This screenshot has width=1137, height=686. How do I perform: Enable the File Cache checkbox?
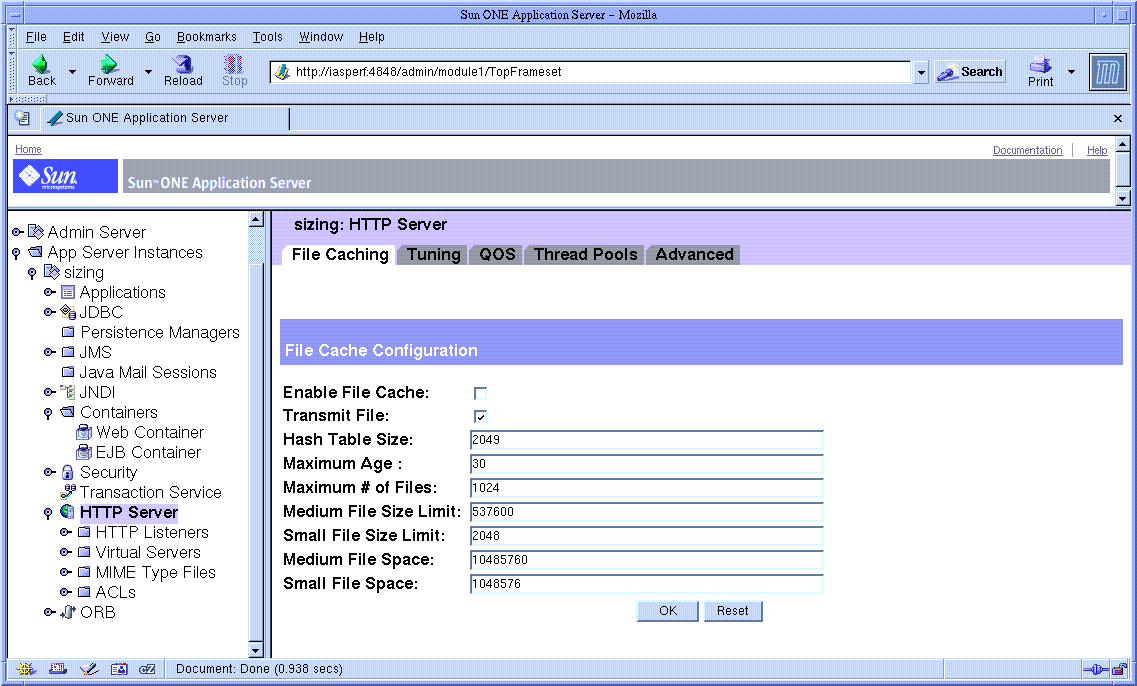(x=480, y=393)
